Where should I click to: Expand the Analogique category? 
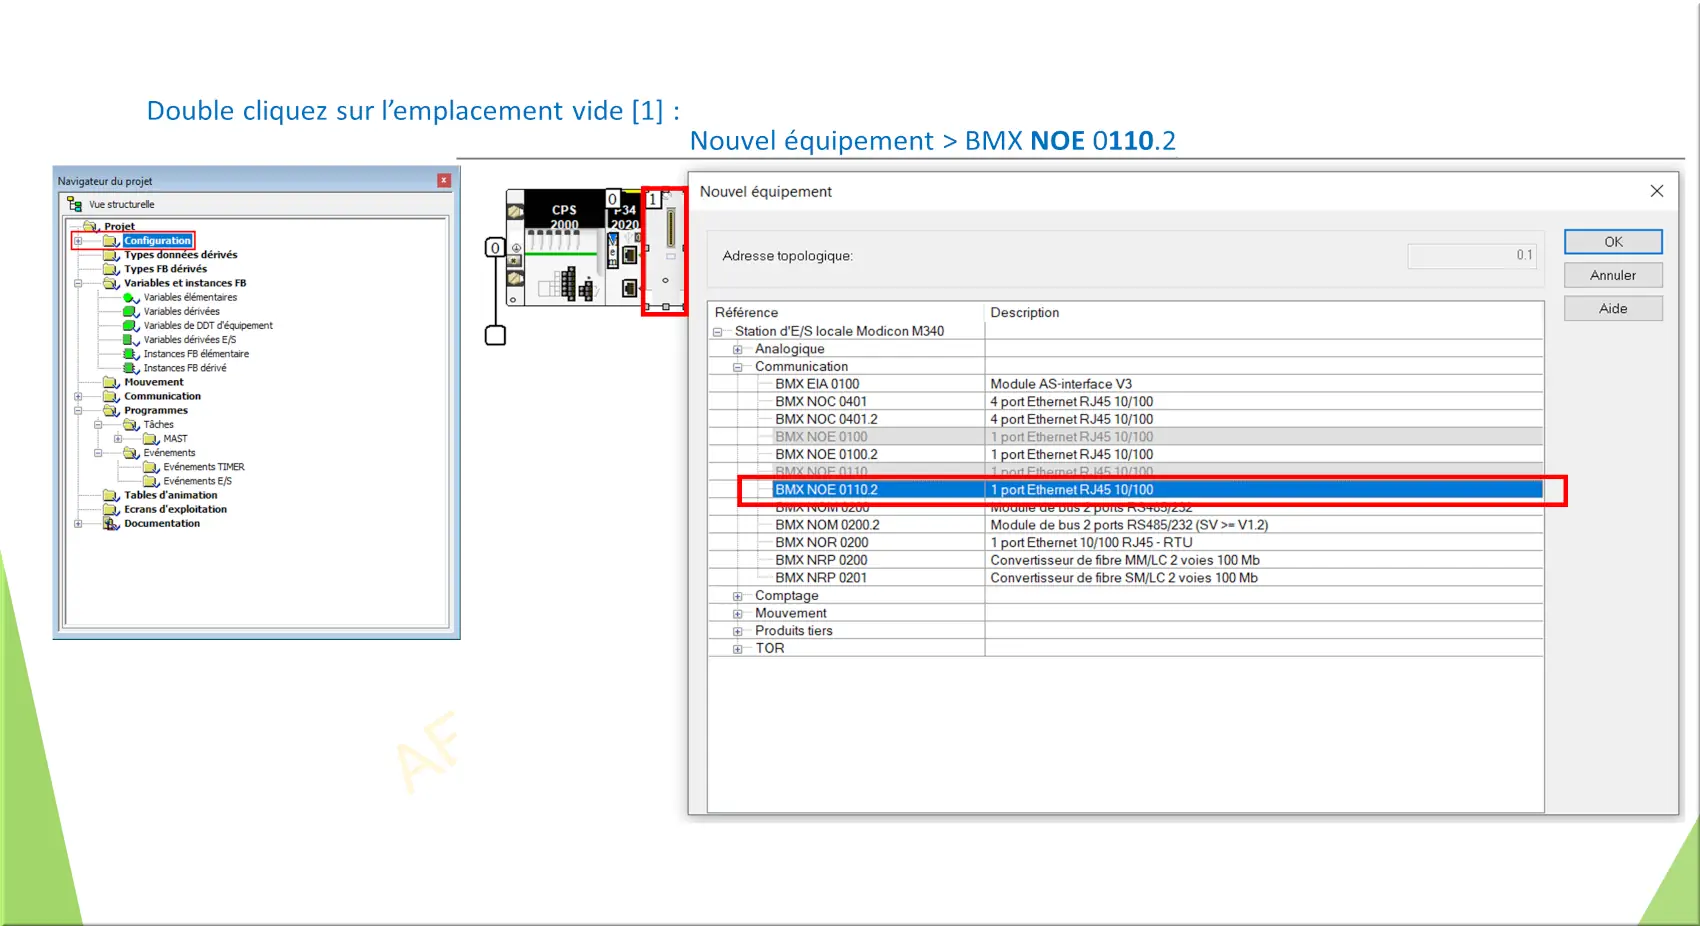[738, 350]
